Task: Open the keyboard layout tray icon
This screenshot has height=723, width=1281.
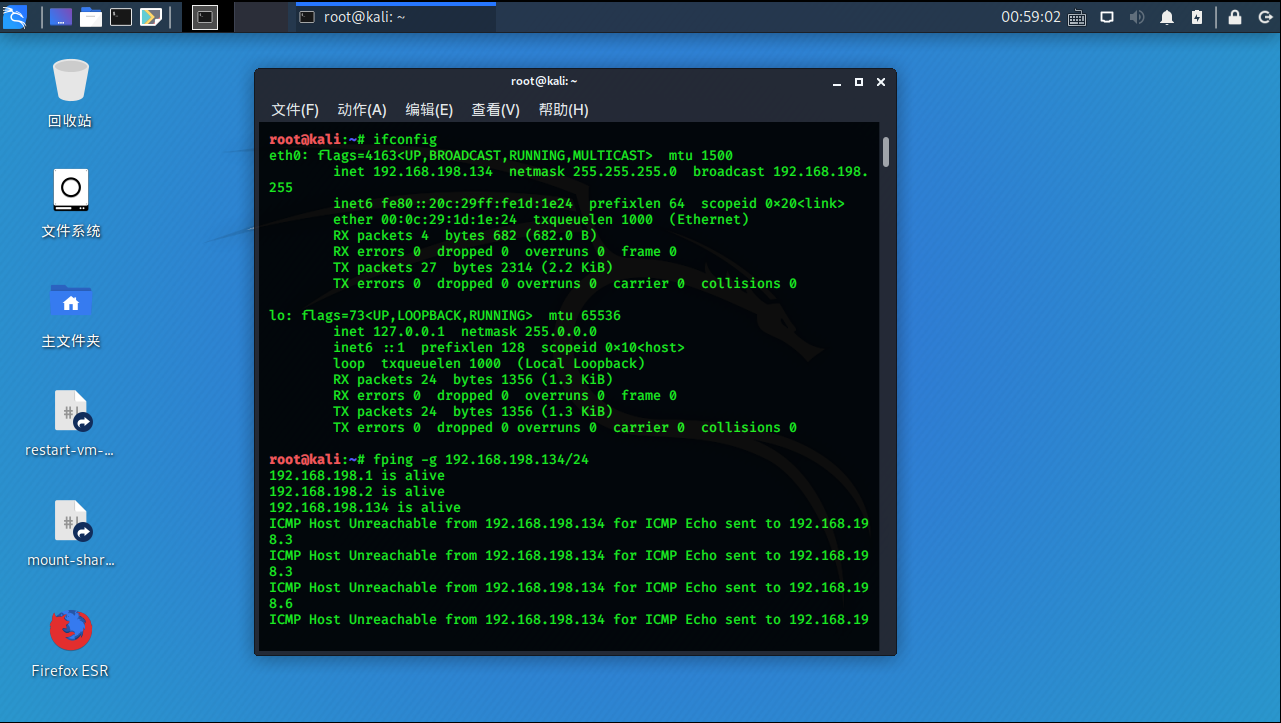Action: pos(1077,17)
